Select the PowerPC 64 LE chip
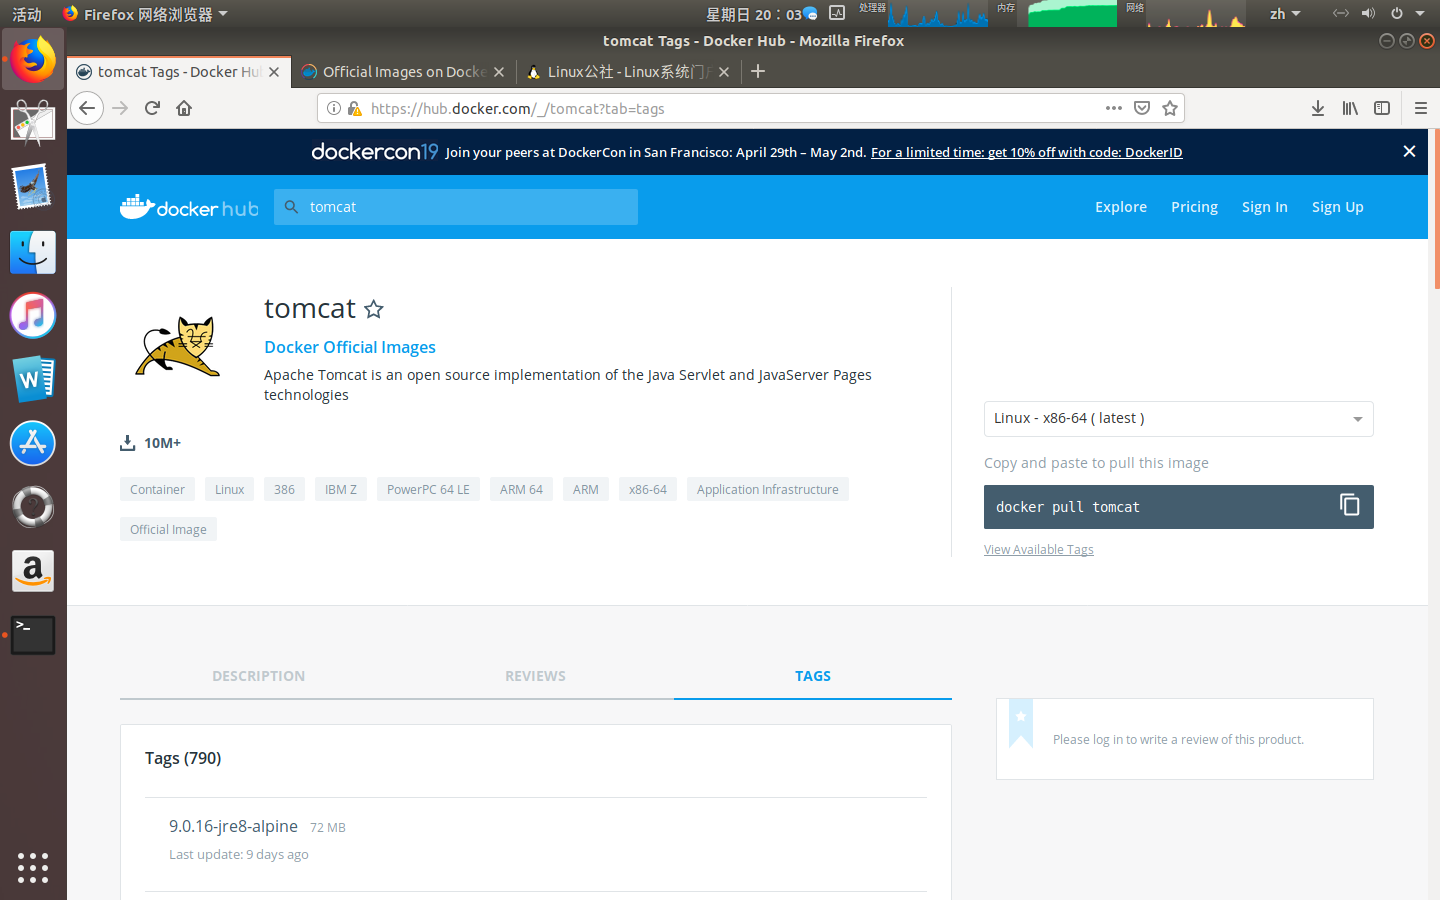The image size is (1440, 900). pyautogui.click(x=428, y=489)
